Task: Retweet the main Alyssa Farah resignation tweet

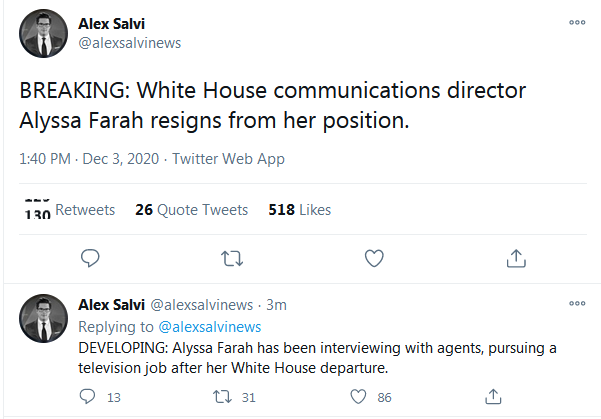Action: coord(232,258)
